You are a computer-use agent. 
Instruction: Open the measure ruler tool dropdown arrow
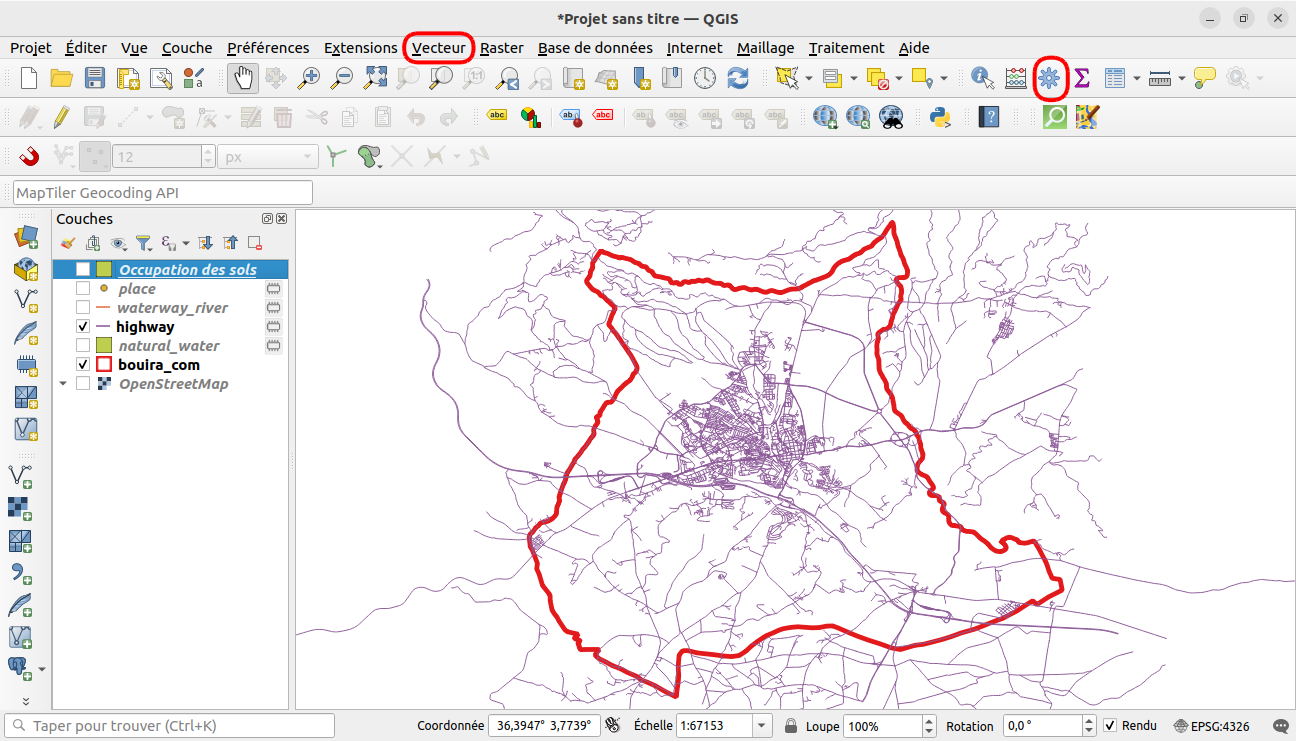pos(1182,78)
